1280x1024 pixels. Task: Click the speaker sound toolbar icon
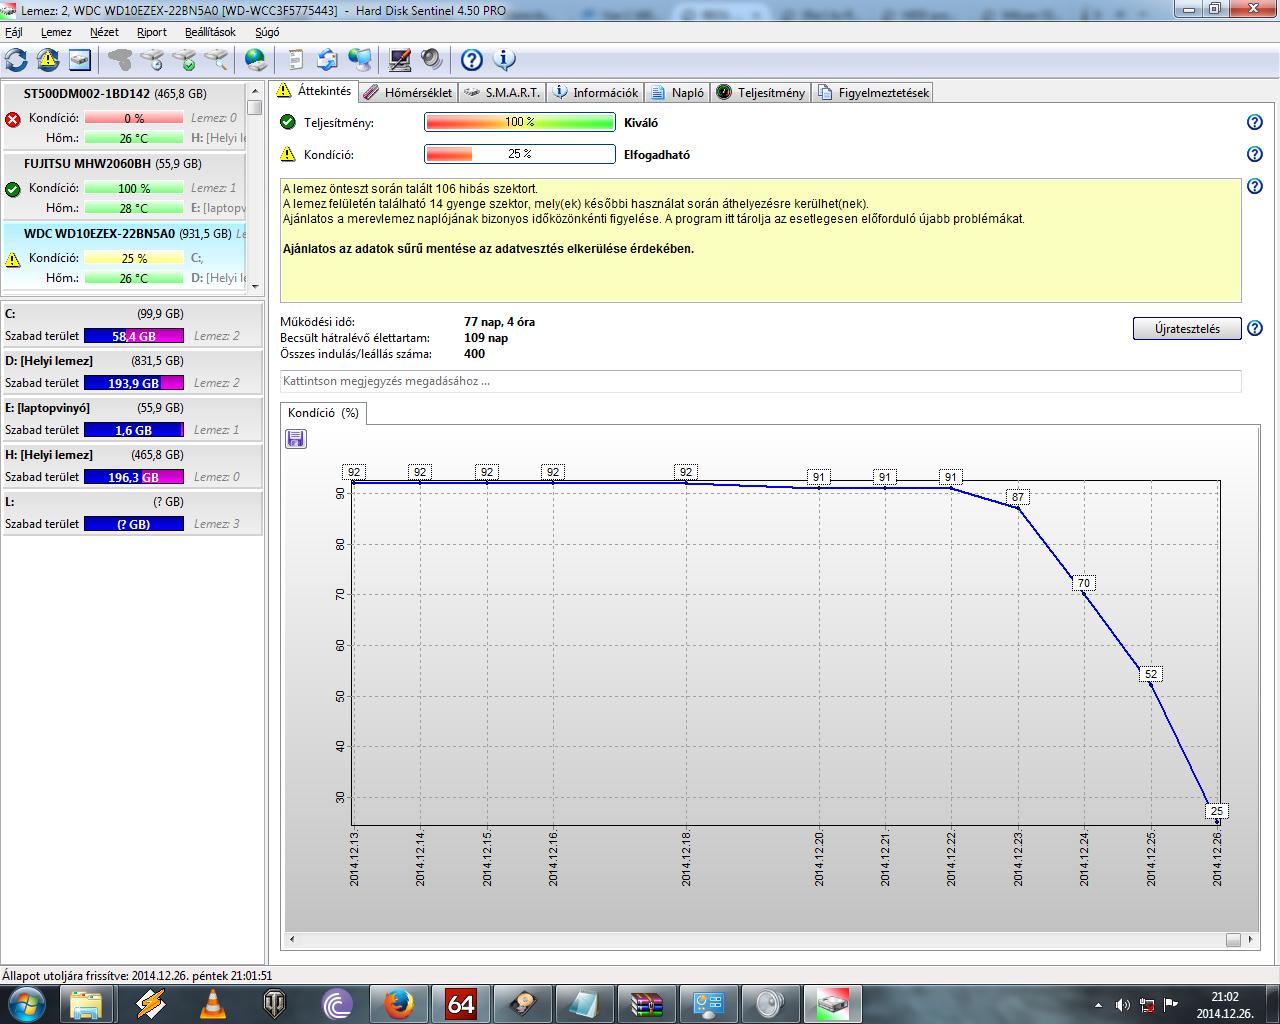432,59
